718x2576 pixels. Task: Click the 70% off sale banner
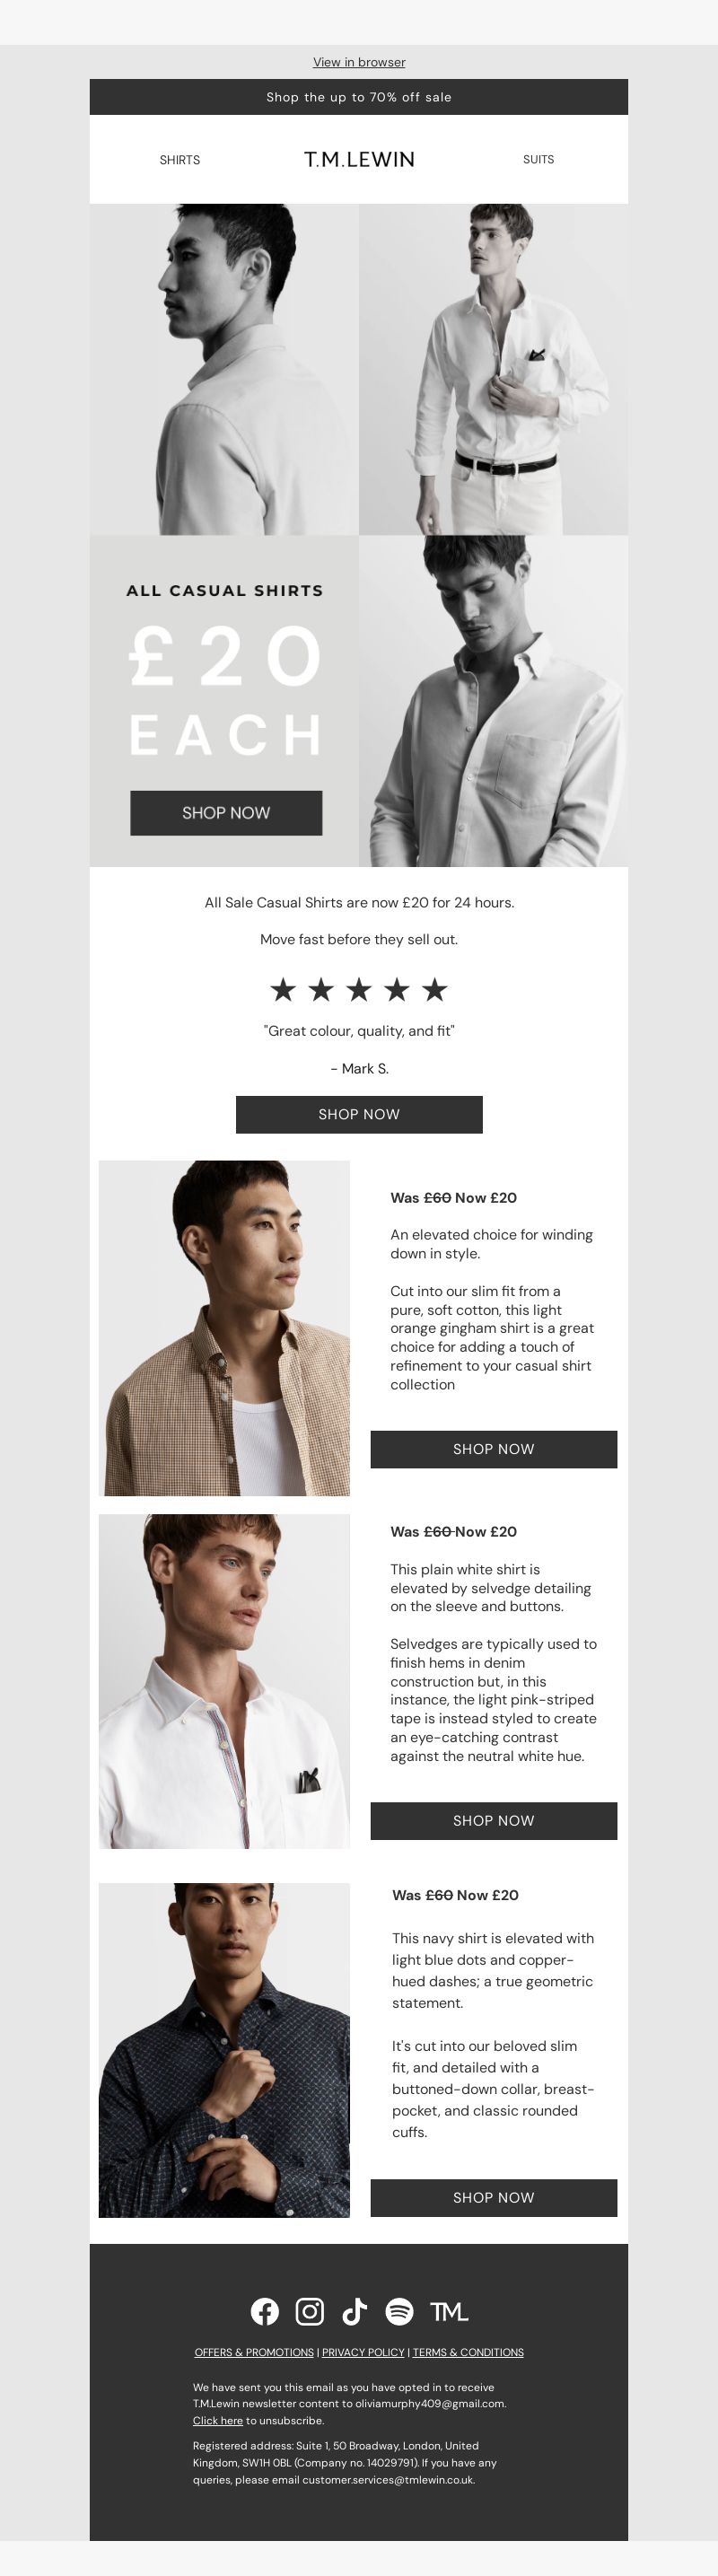click(x=359, y=97)
